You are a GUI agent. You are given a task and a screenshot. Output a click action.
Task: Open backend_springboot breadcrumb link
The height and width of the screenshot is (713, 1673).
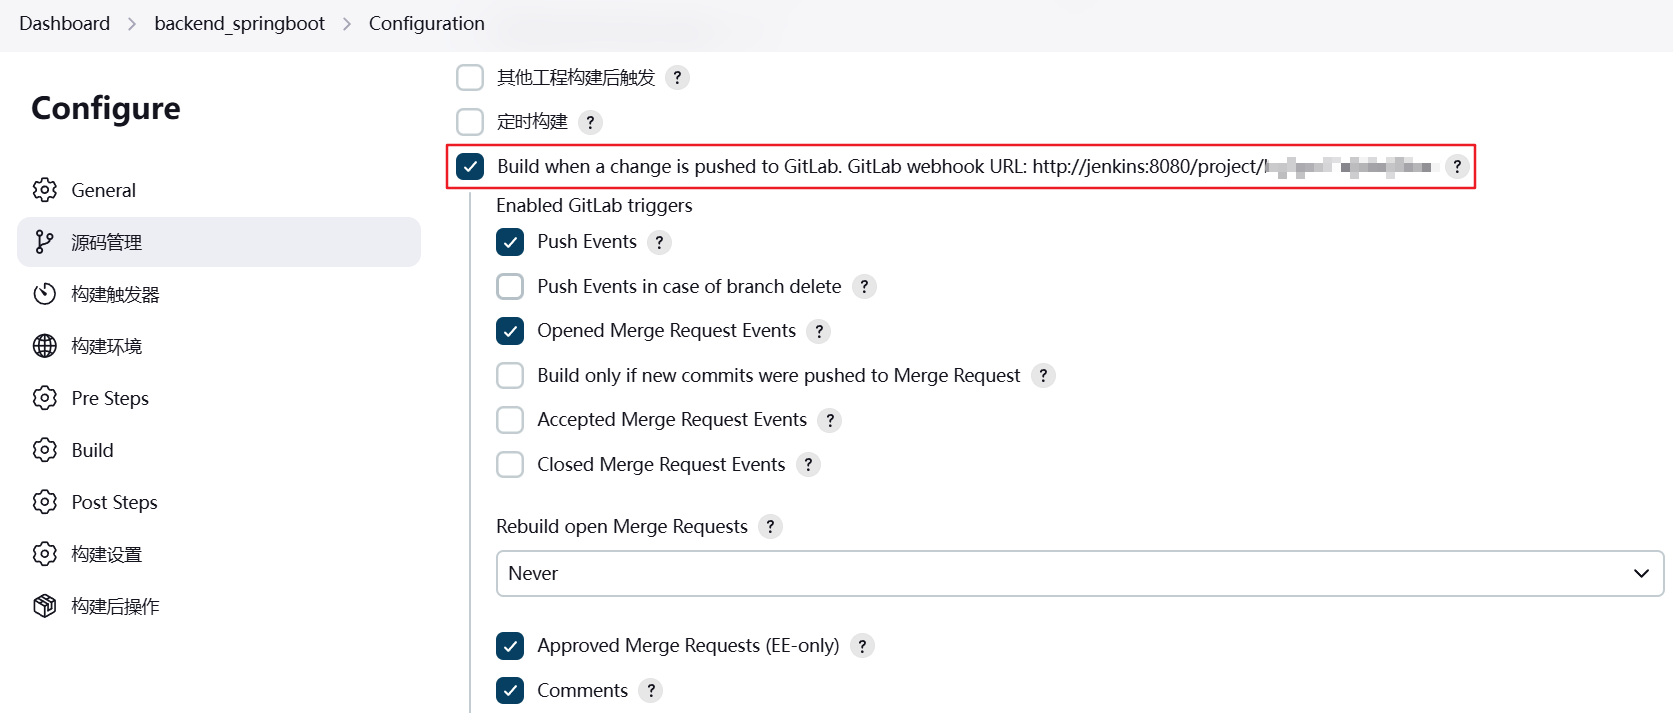tap(239, 23)
